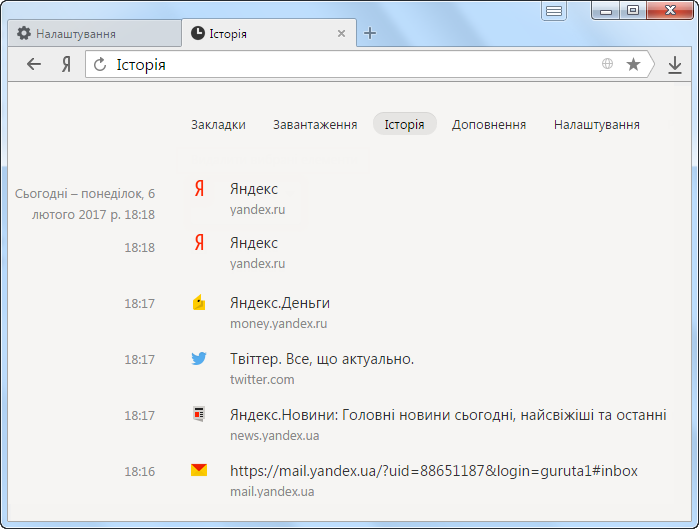Click the Twitter bird favicon
The width and height of the screenshot is (699, 529).
[x=199, y=358]
